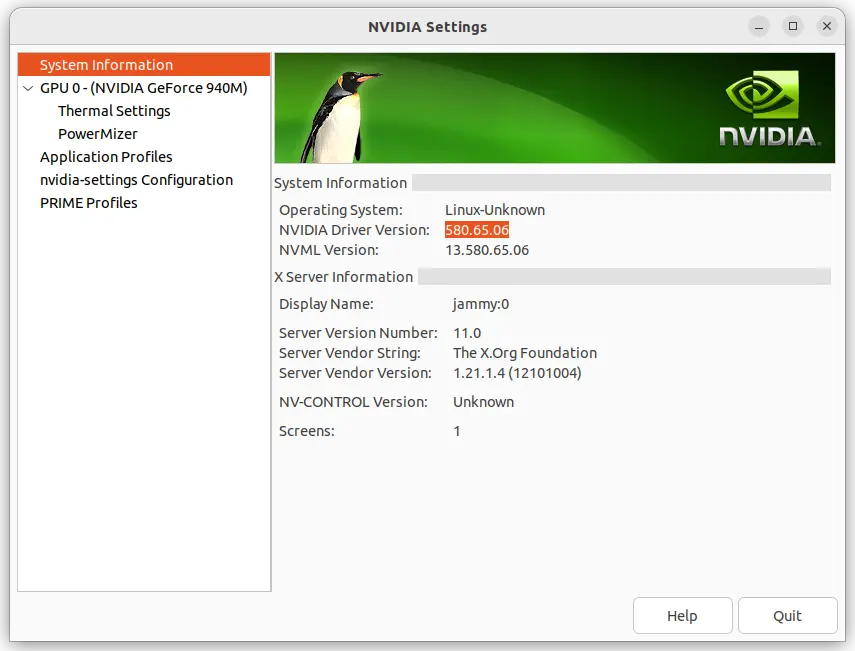Click the Screens value 1

(x=457, y=431)
